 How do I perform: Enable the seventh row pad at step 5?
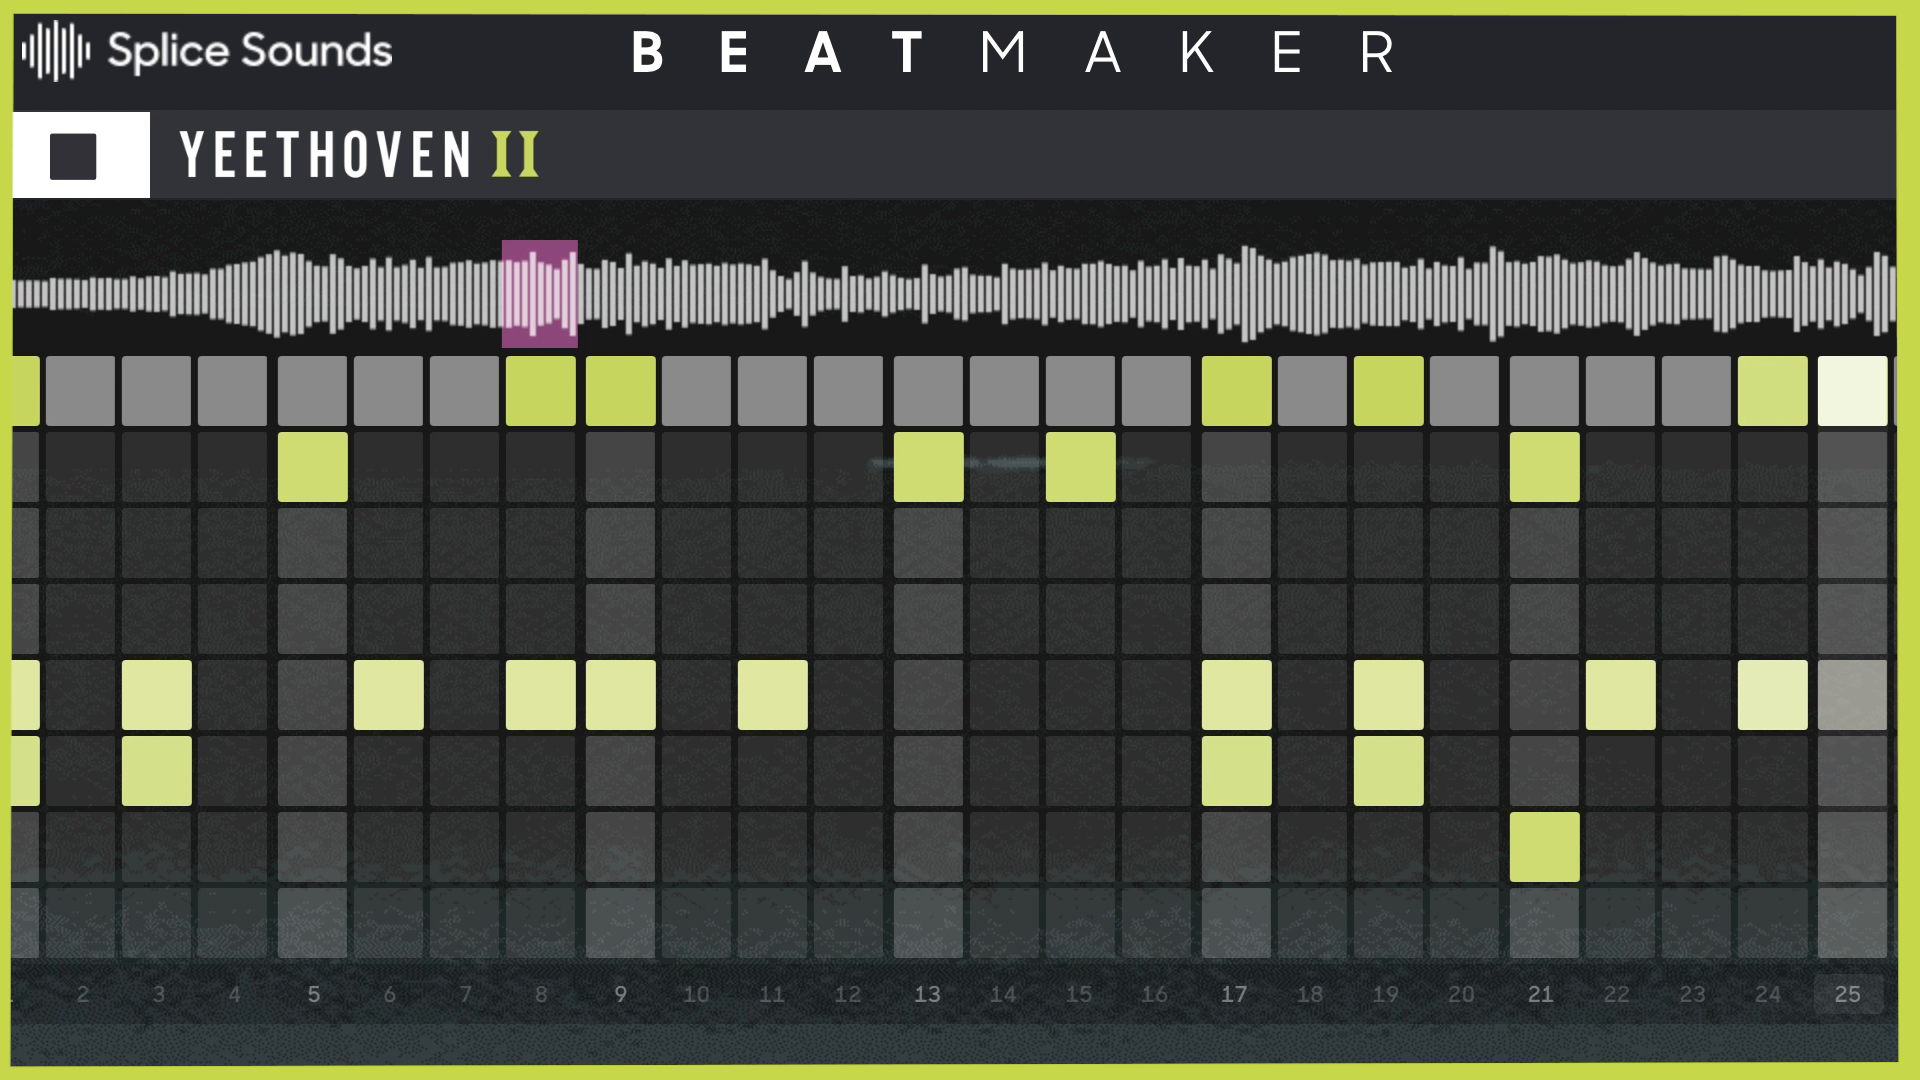point(313,847)
